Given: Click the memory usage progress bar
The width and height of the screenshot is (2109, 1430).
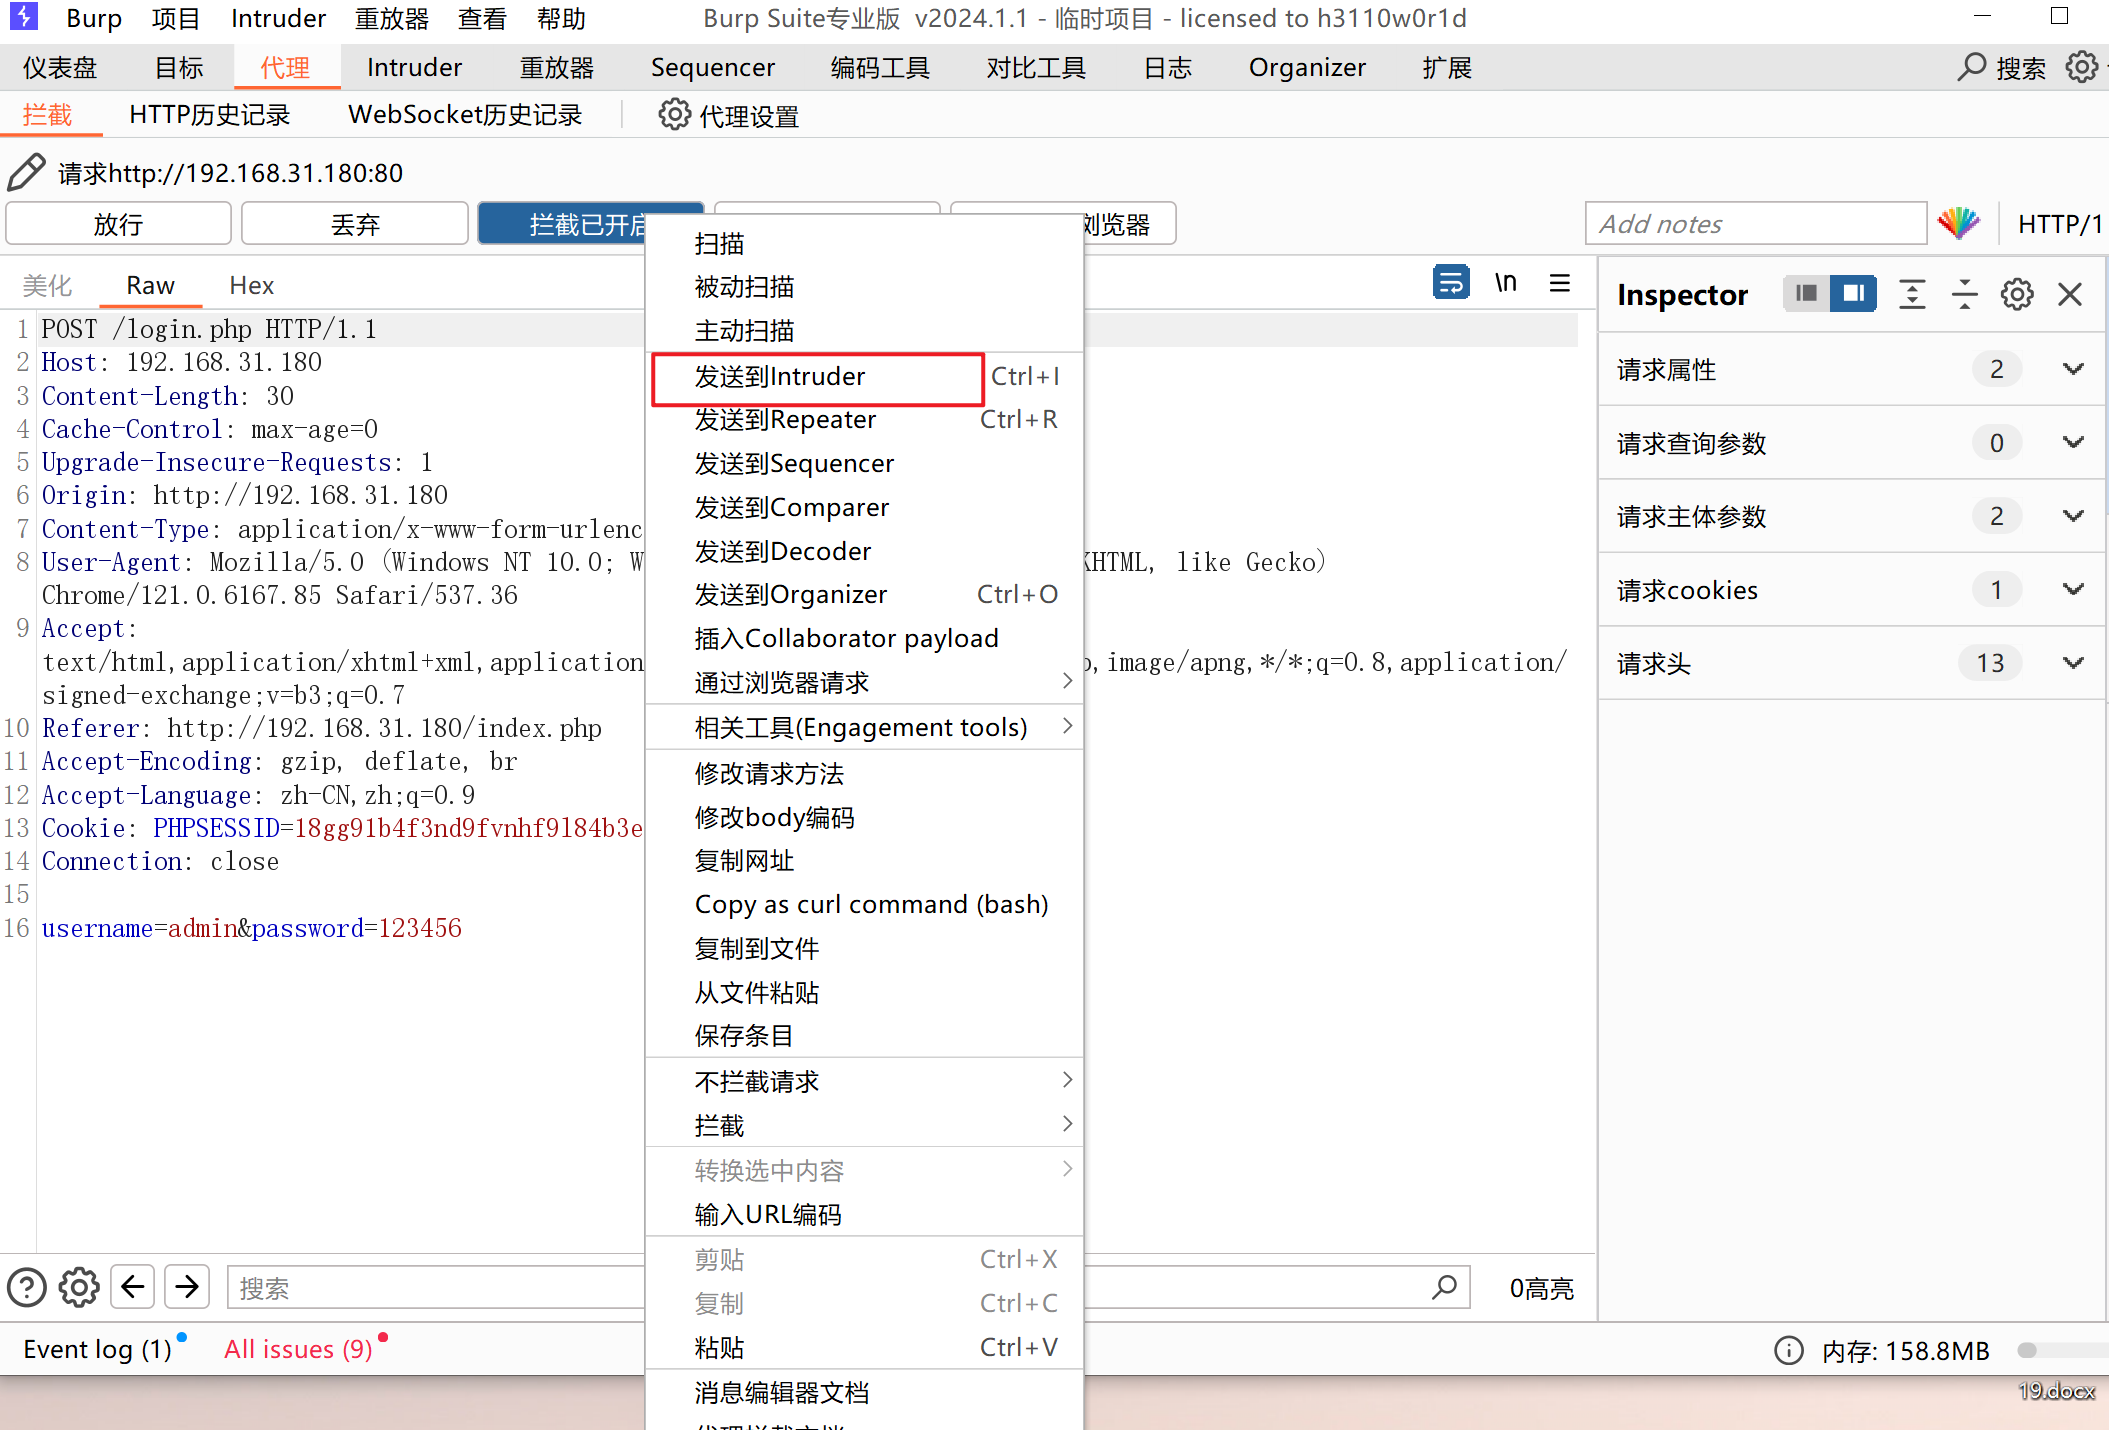Looking at the screenshot, I should pyautogui.click(x=2063, y=1350).
